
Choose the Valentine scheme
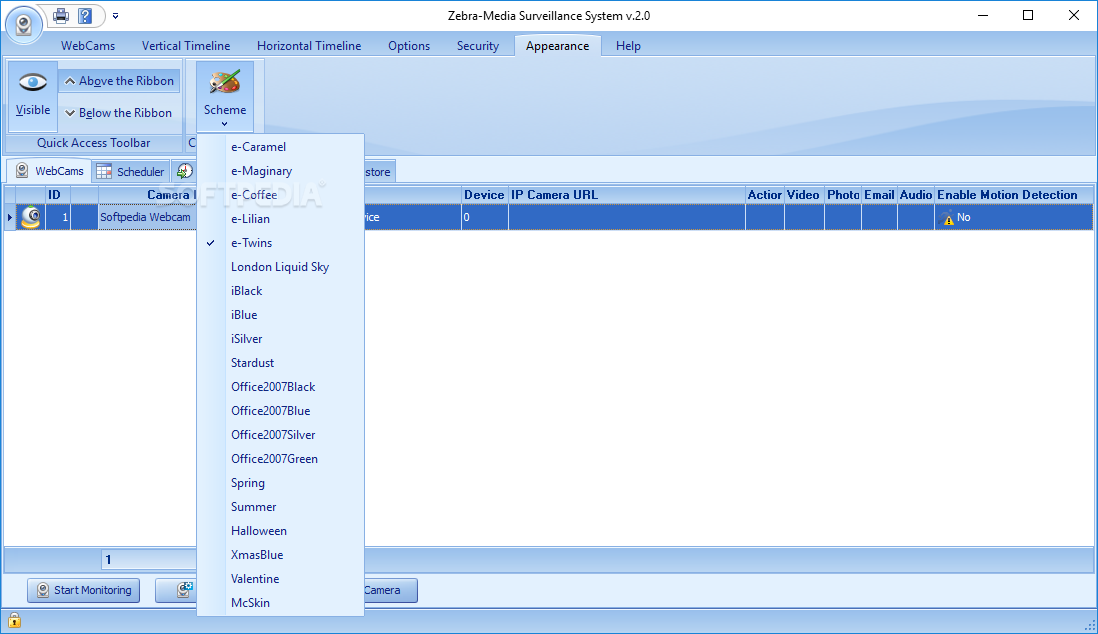point(281,579)
